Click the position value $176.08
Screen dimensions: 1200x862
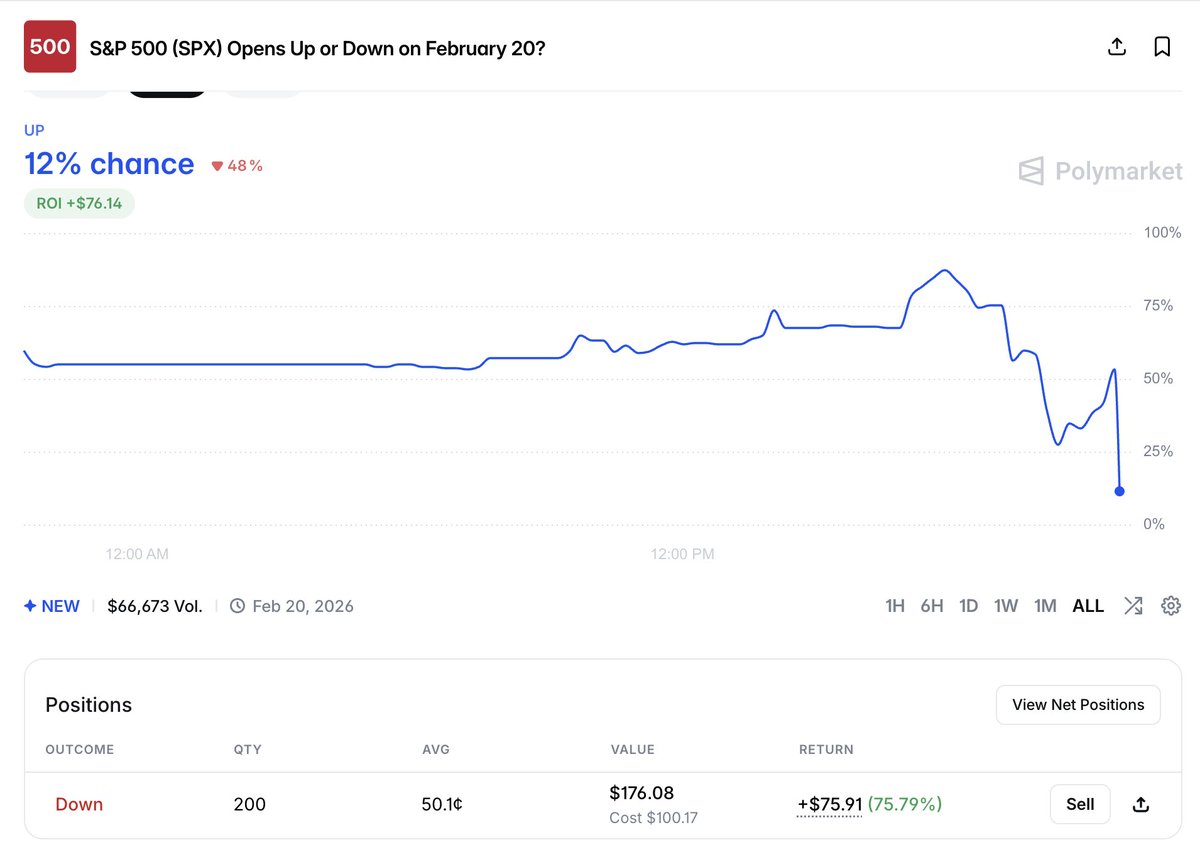(642, 793)
